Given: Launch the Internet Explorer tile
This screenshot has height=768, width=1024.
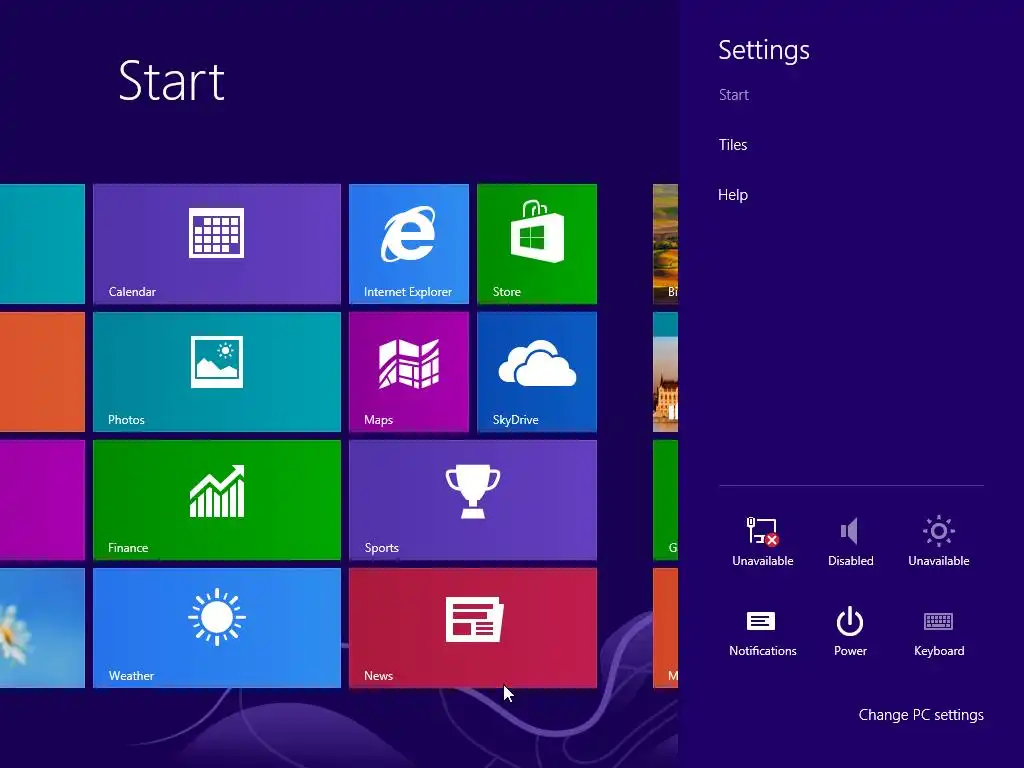Looking at the screenshot, I should coord(409,244).
